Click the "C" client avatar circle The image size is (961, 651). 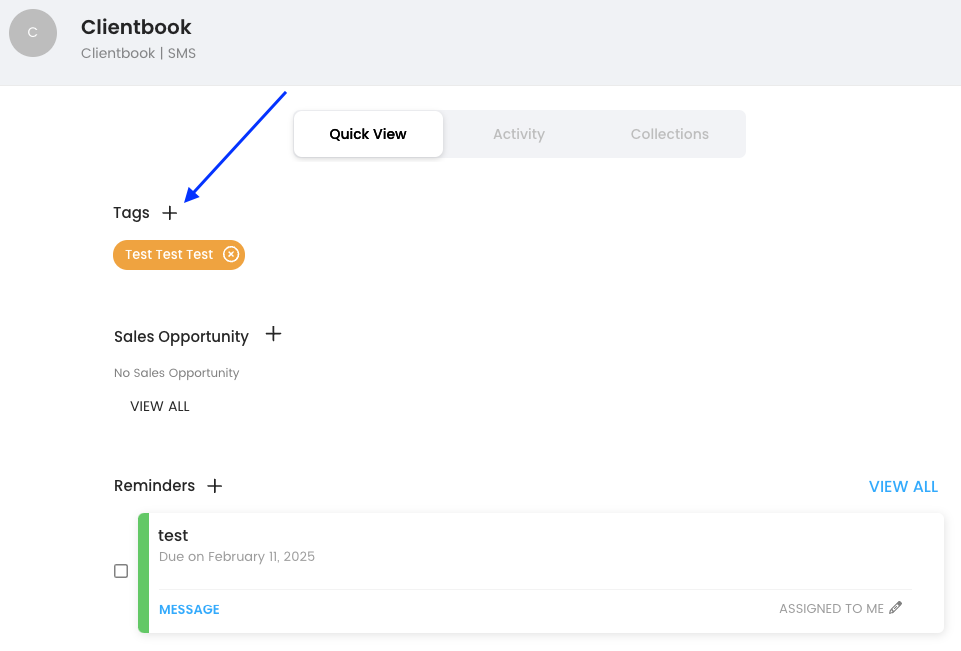pyautogui.click(x=33, y=33)
